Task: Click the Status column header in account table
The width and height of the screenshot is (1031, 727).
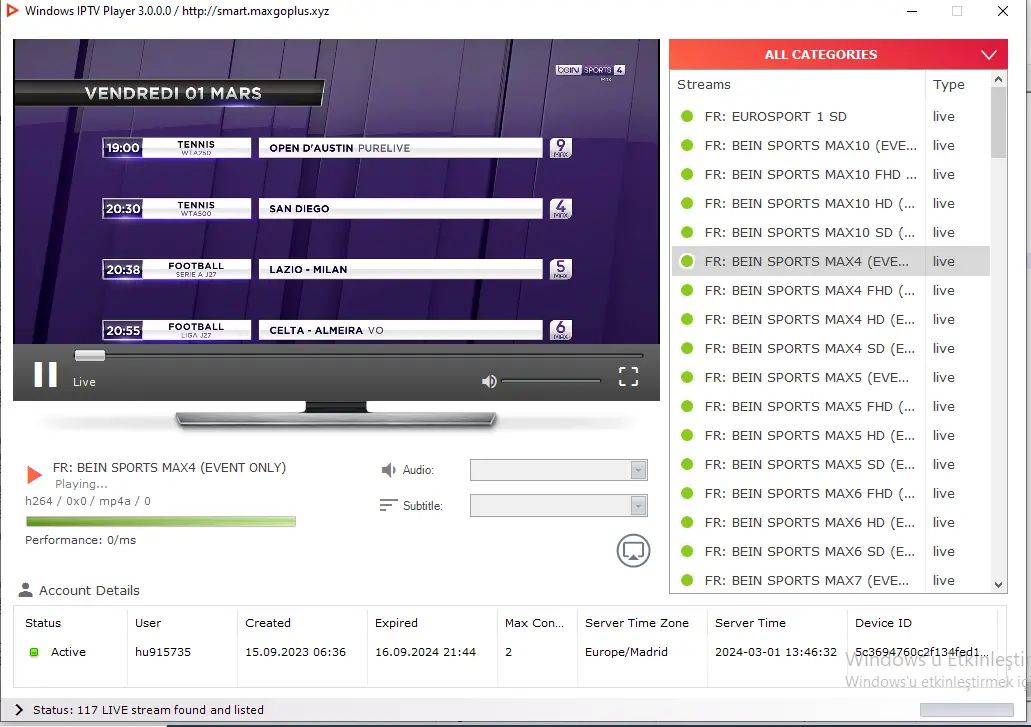Action: tap(43, 622)
